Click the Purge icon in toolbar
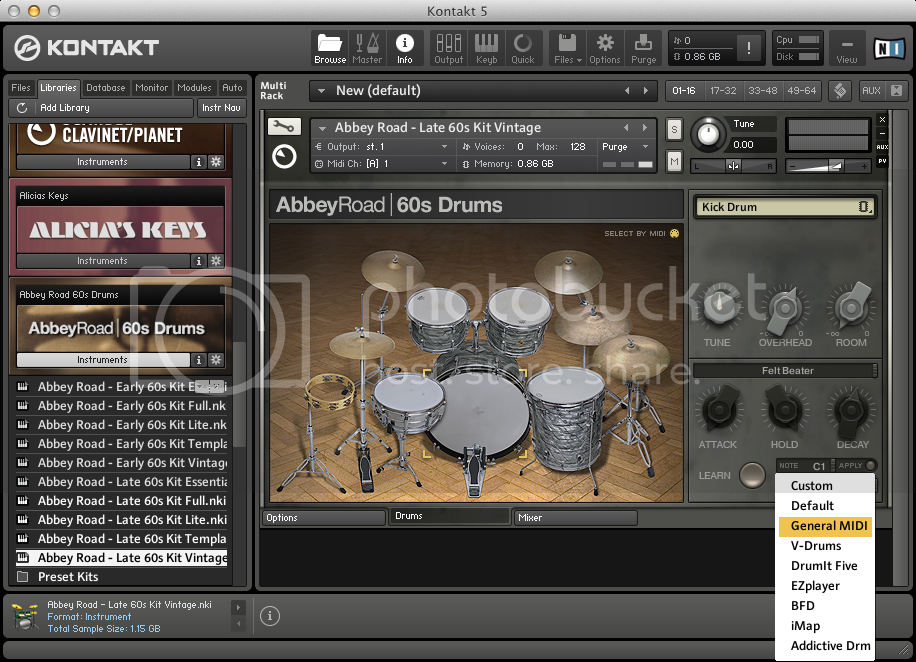 pos(644,47)
